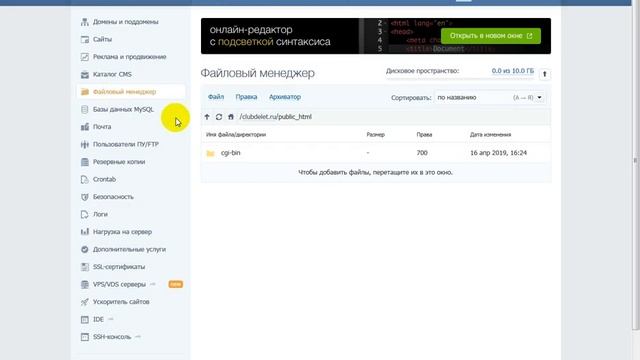Image resolution: width=640 pixels, height=360 pixels.
Task: Click the Права column header
Action: [424, 135]
